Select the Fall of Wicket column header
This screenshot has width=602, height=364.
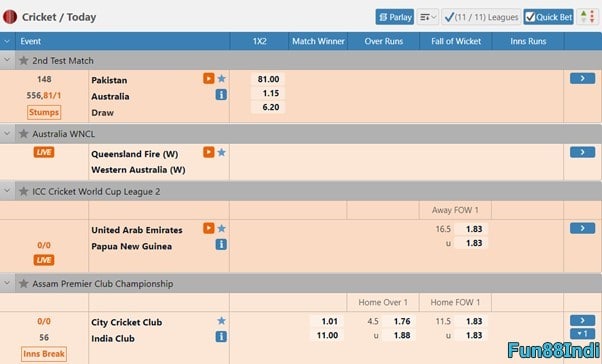click(x=456, y=41)
